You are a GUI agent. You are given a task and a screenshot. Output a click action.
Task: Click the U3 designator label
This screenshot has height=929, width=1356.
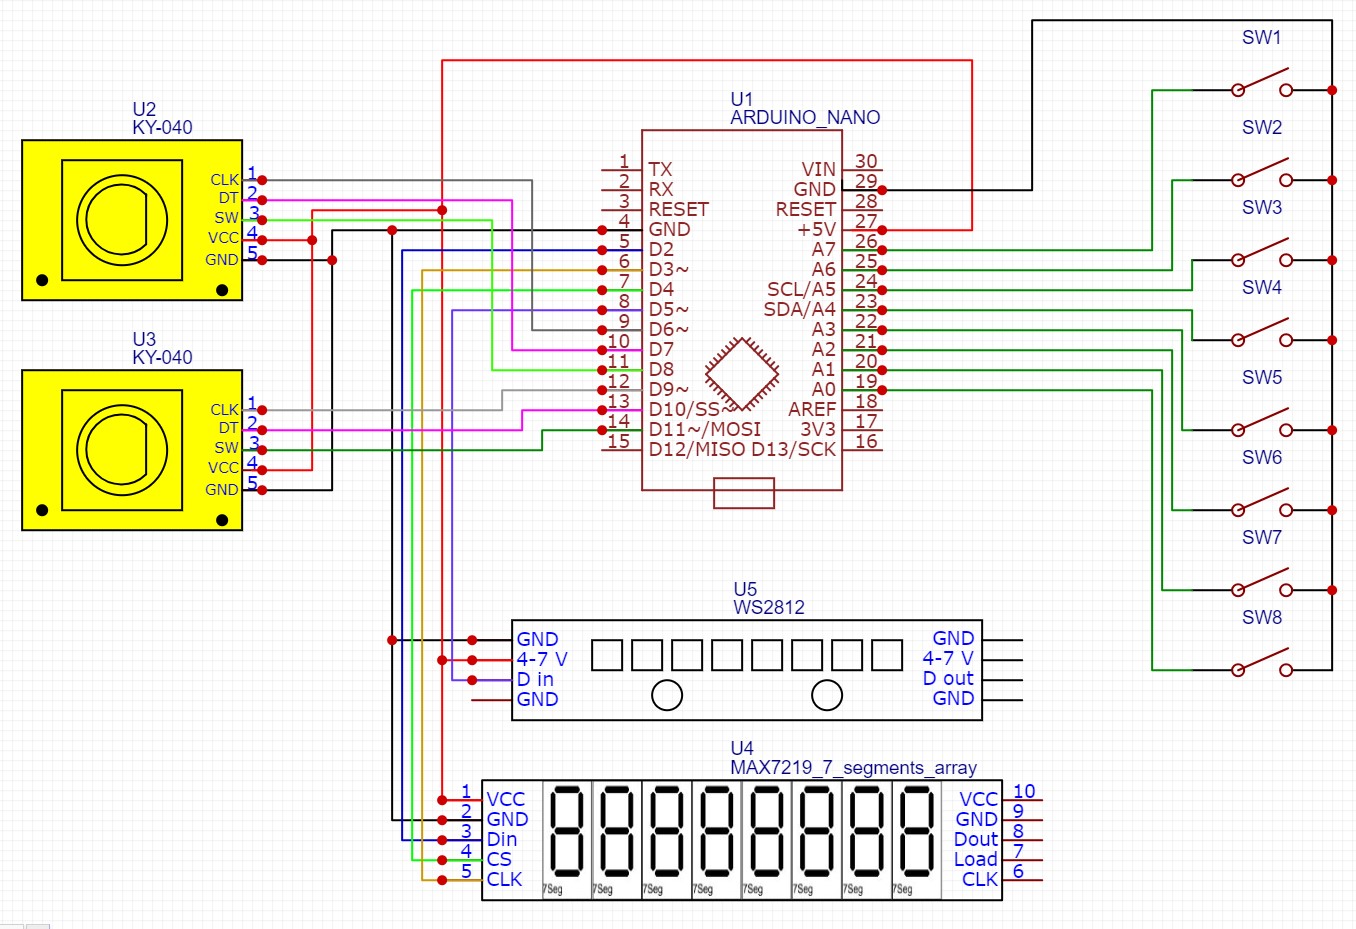click(144, 339)
